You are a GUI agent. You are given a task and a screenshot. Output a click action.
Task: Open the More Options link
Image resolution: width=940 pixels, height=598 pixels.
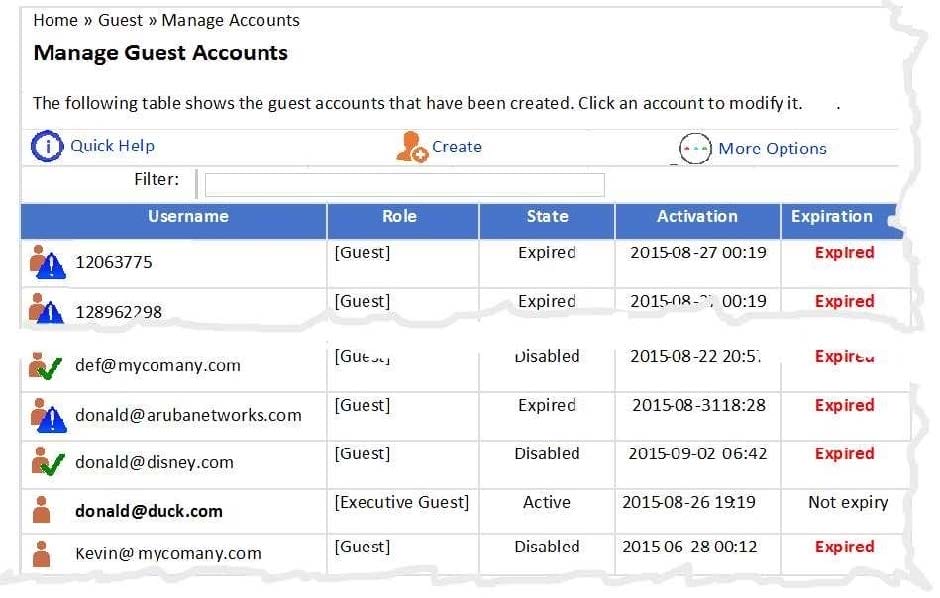tap(772, 149)
